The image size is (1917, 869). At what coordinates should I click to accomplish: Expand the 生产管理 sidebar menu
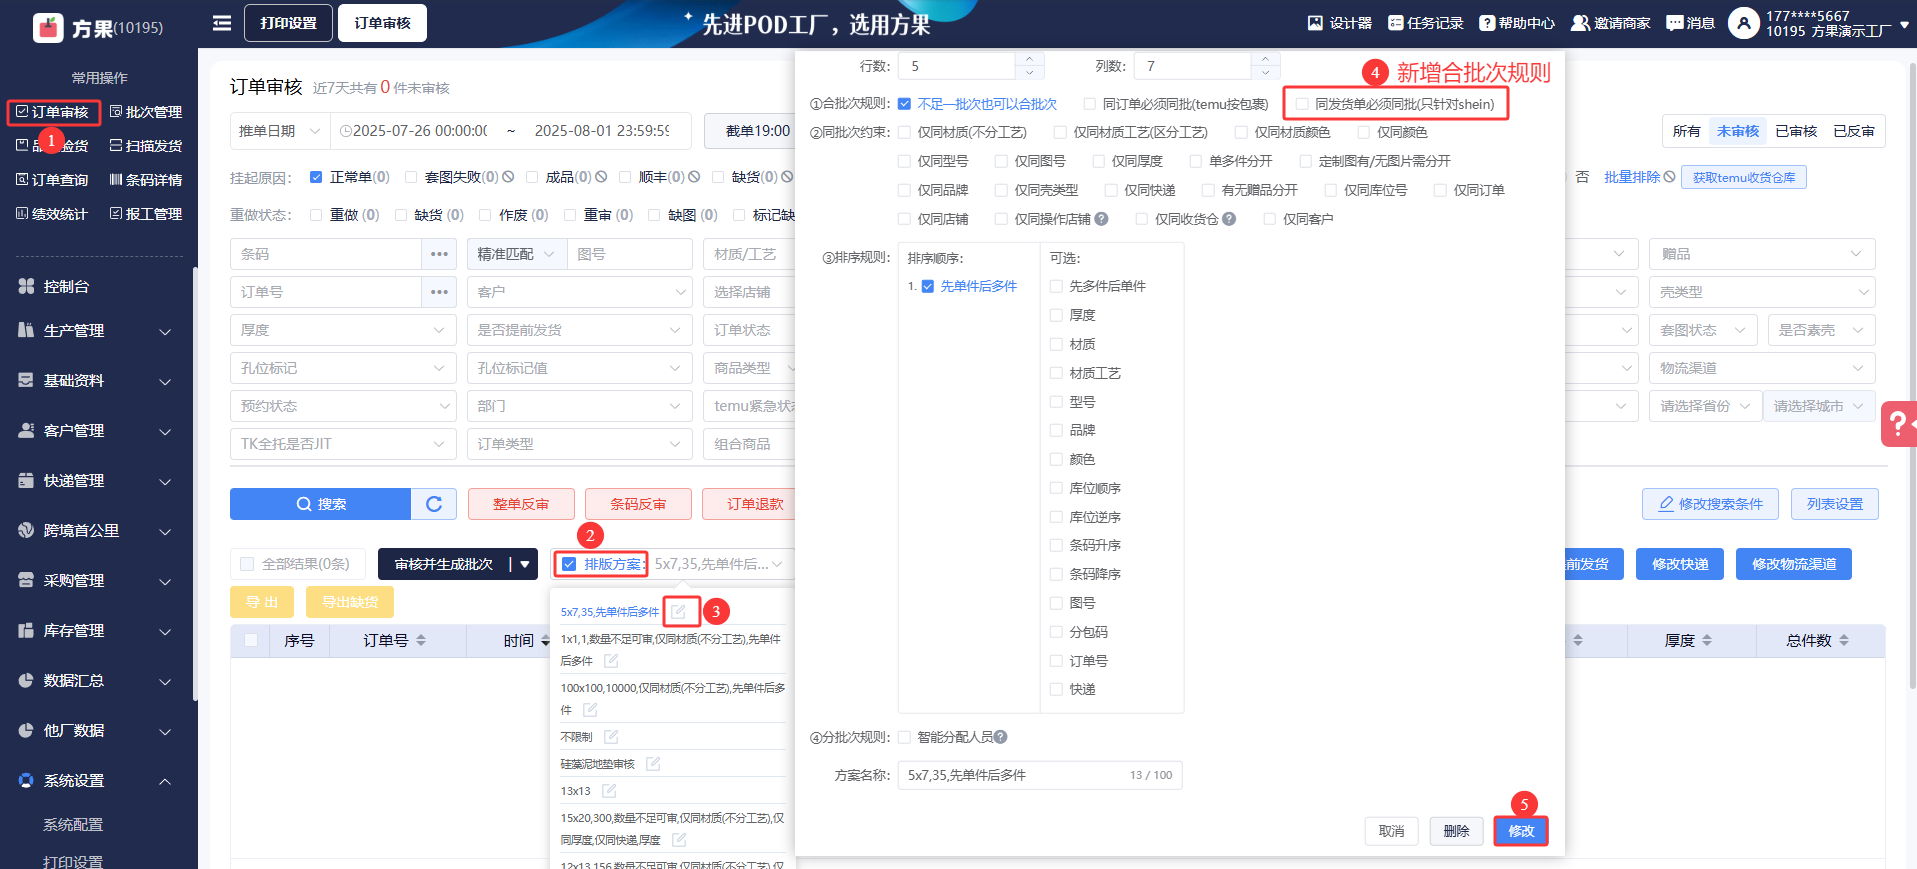(95, 331)
